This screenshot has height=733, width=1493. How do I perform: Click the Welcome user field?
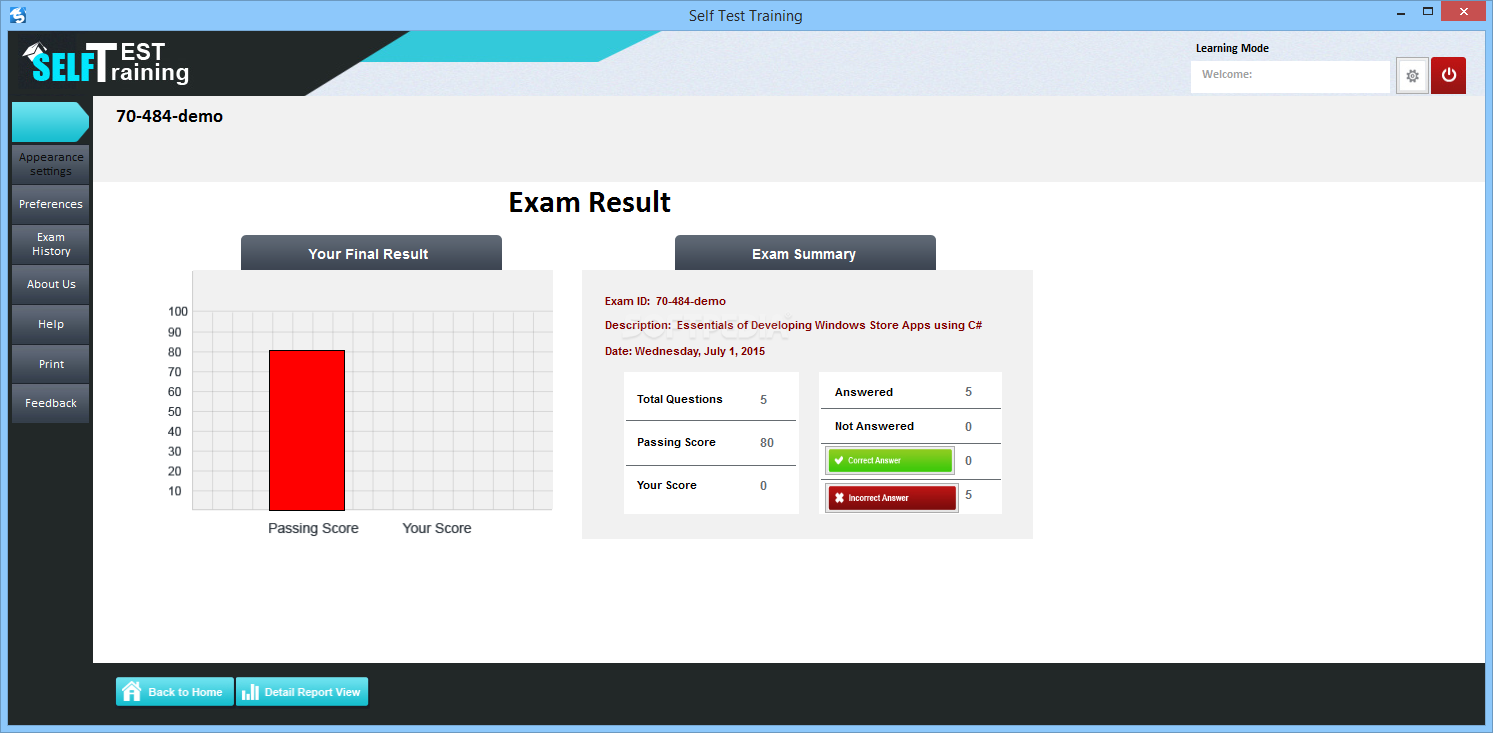[1290, 76]
